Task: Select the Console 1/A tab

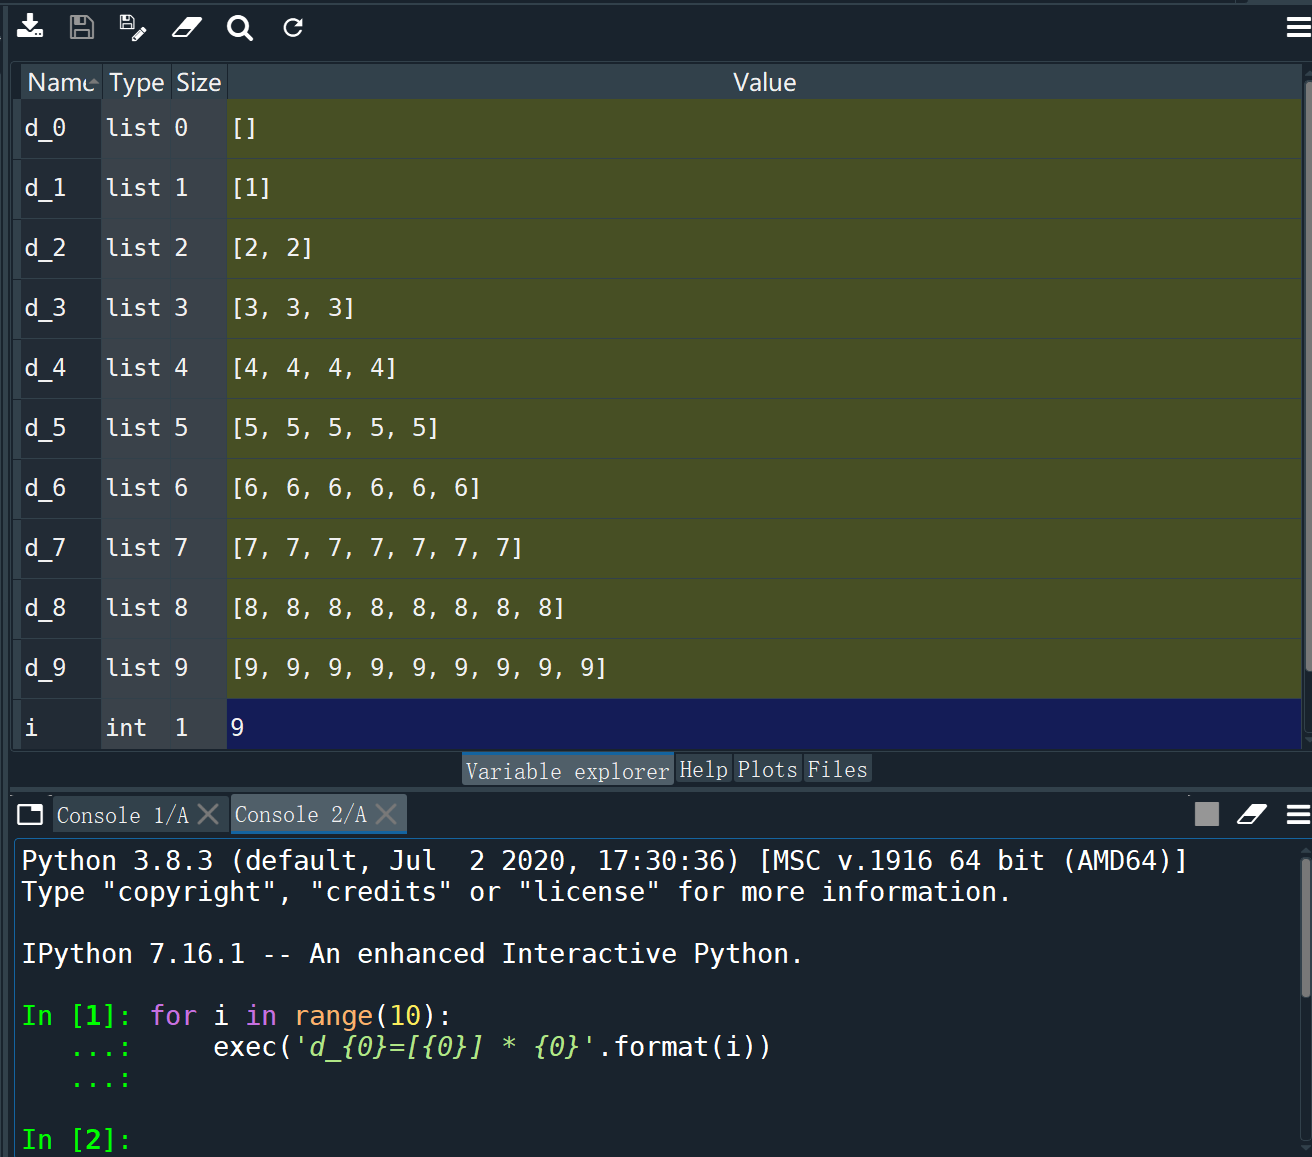Action: coord(122,814)
